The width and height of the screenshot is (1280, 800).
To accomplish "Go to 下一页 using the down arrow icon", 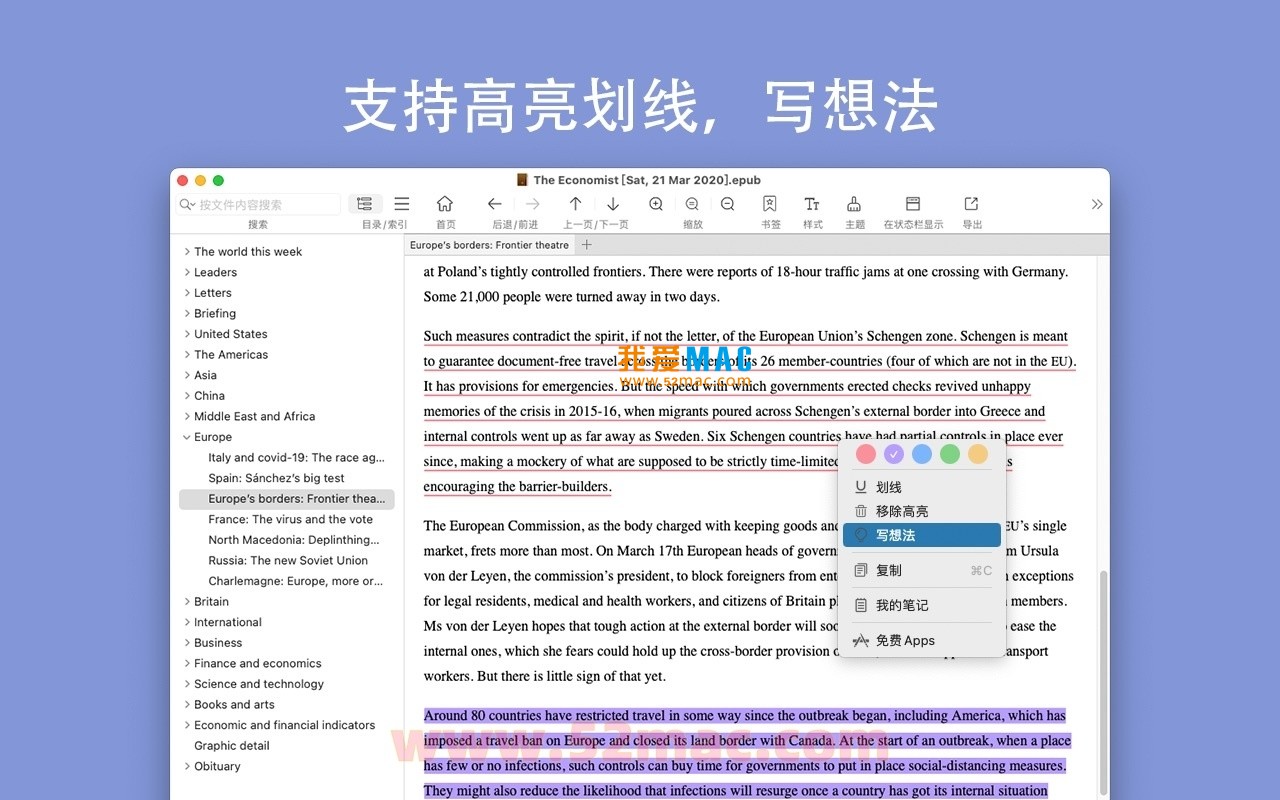I will [612, 203].
